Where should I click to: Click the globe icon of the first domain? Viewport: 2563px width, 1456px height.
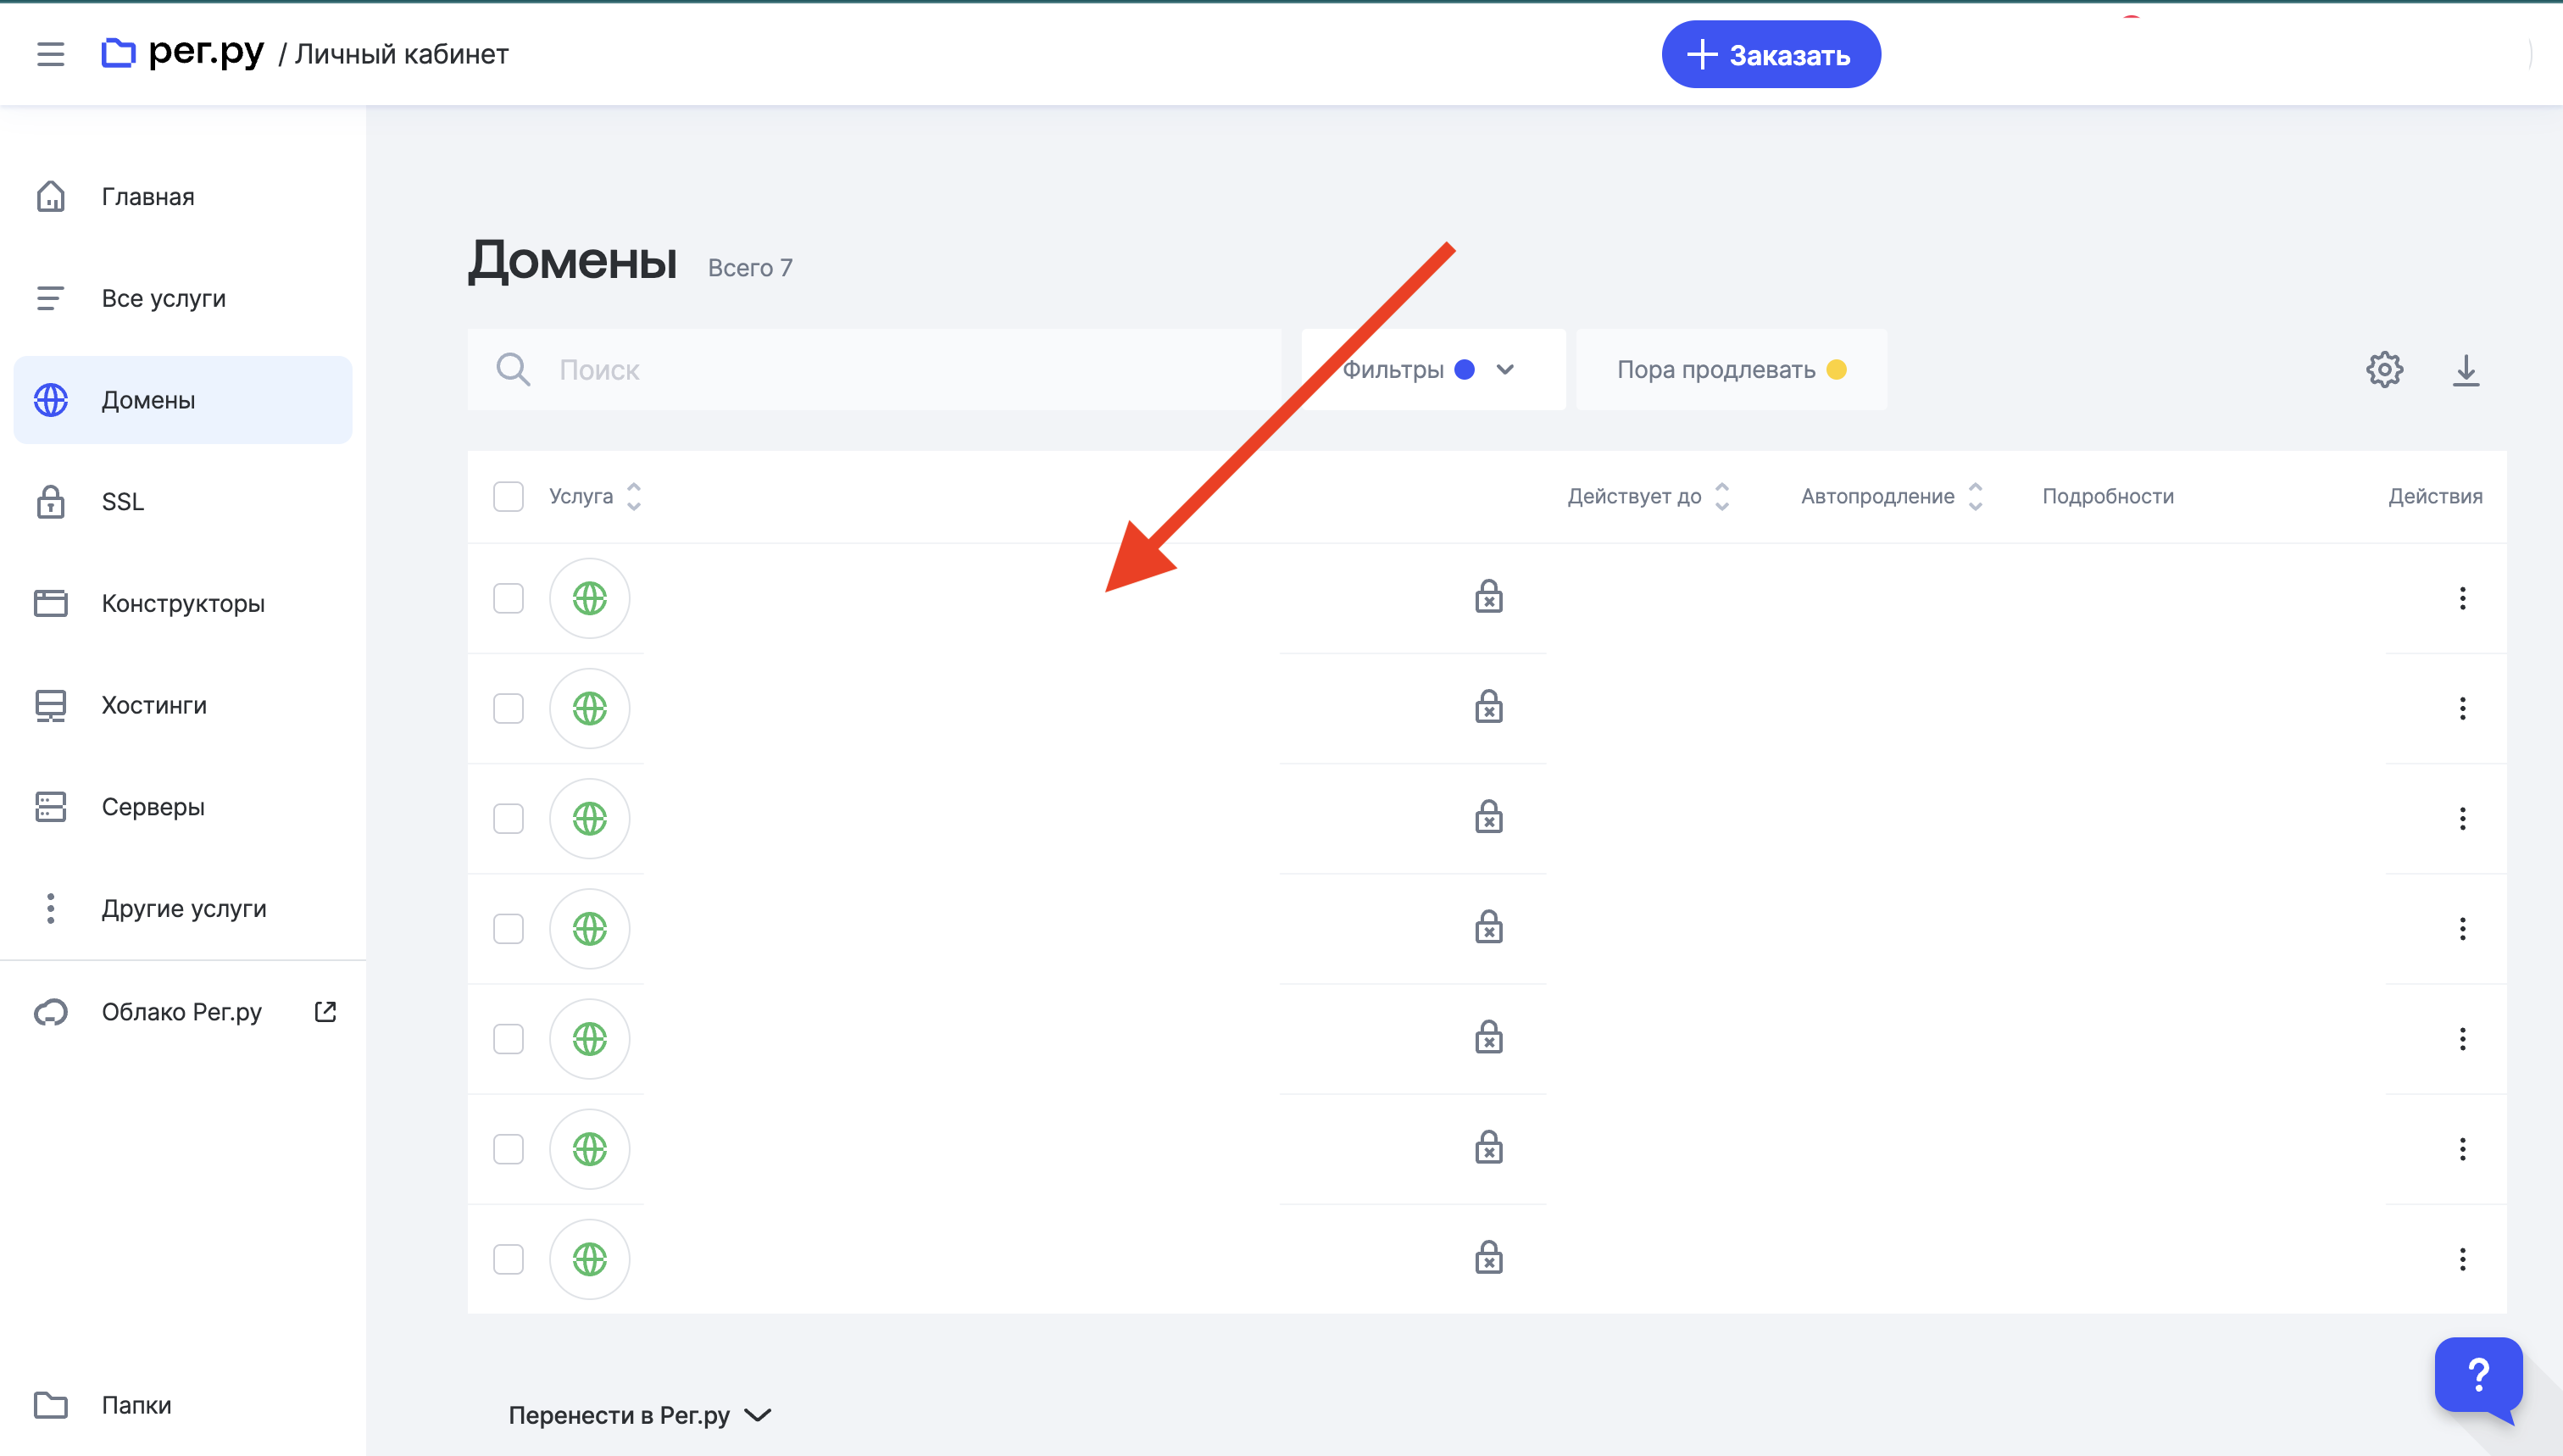(x=589, y=598)
